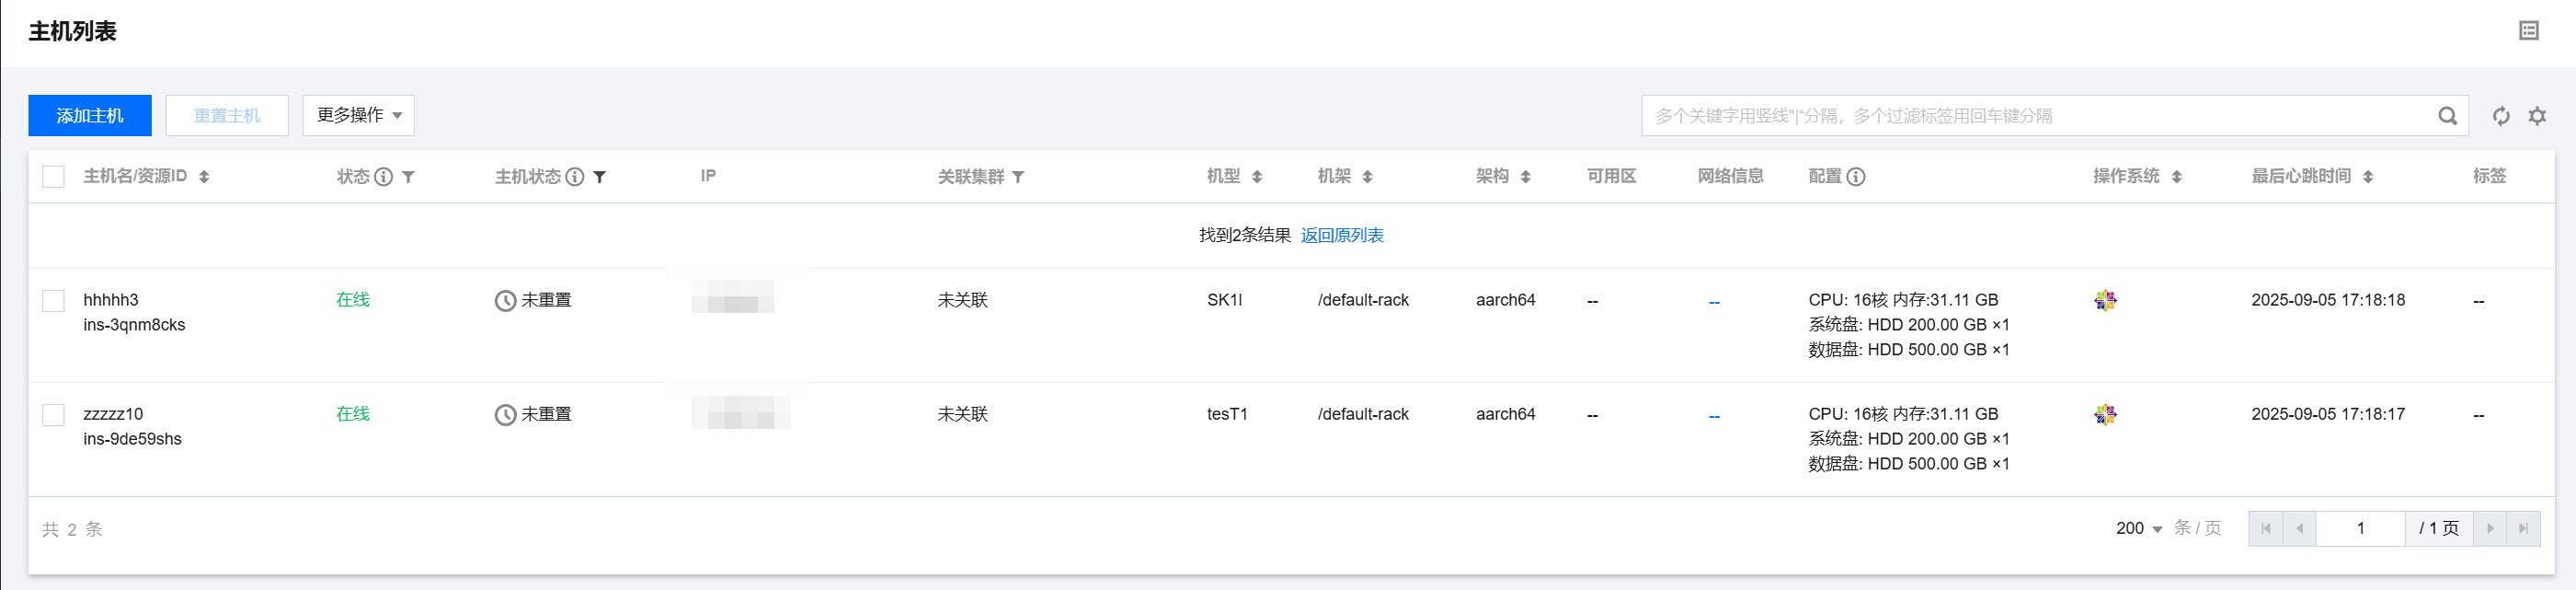This screenshot has height=590, width=2576.
Task: Click the 主机状态 filter funnel icon
Action: [x=599, y=177]
